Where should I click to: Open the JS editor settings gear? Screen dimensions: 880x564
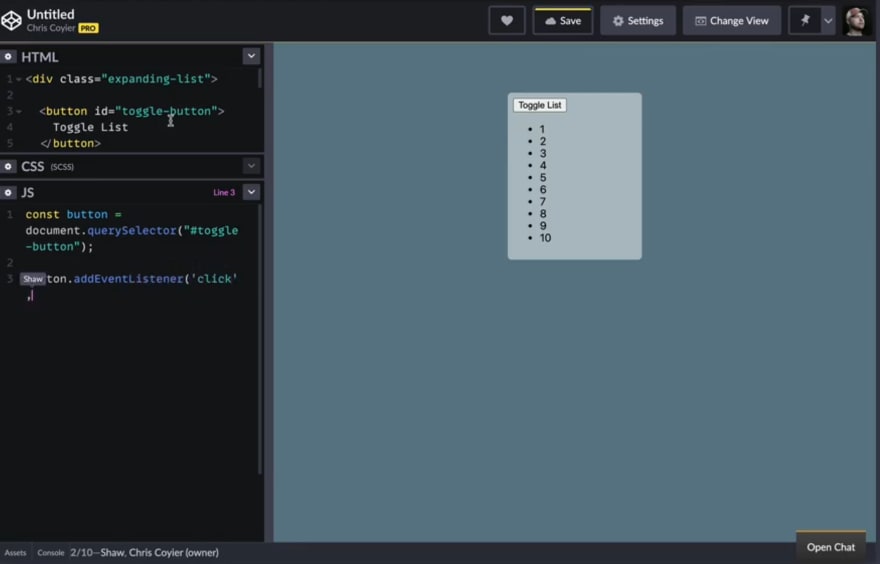point(8,192)
